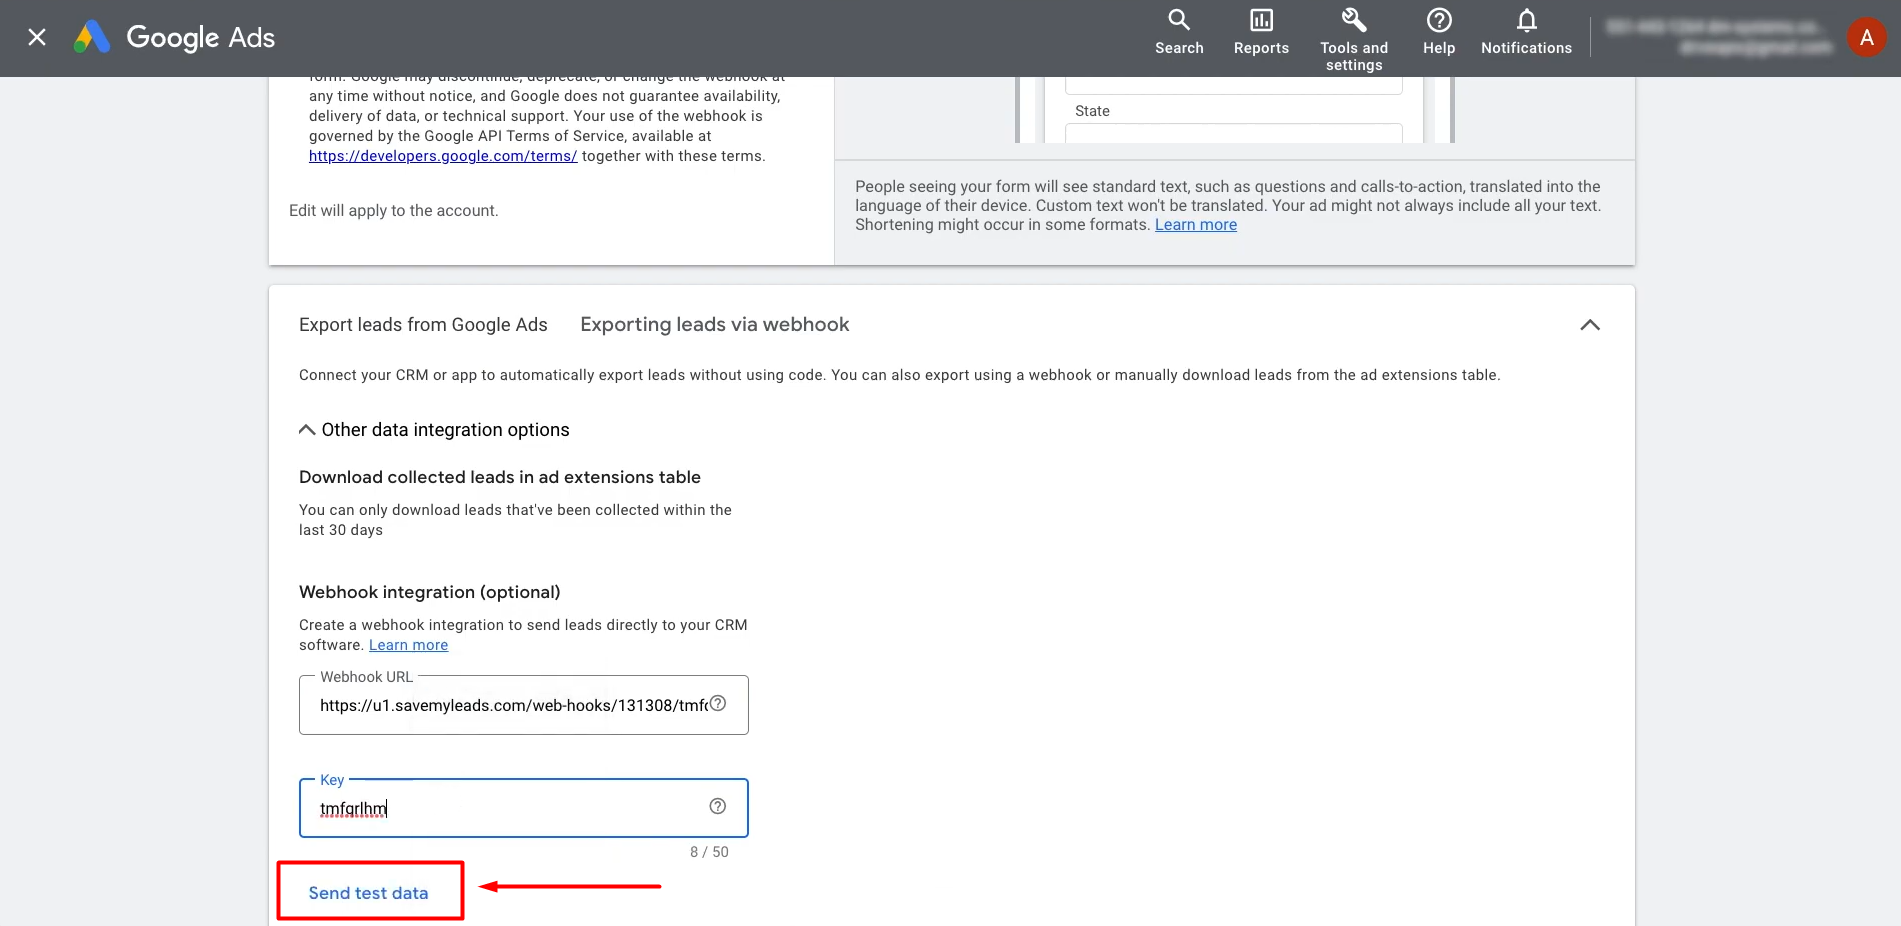Click help icon in Key field
Screen dimensions: 1901x926
click(x=718, y=806)
